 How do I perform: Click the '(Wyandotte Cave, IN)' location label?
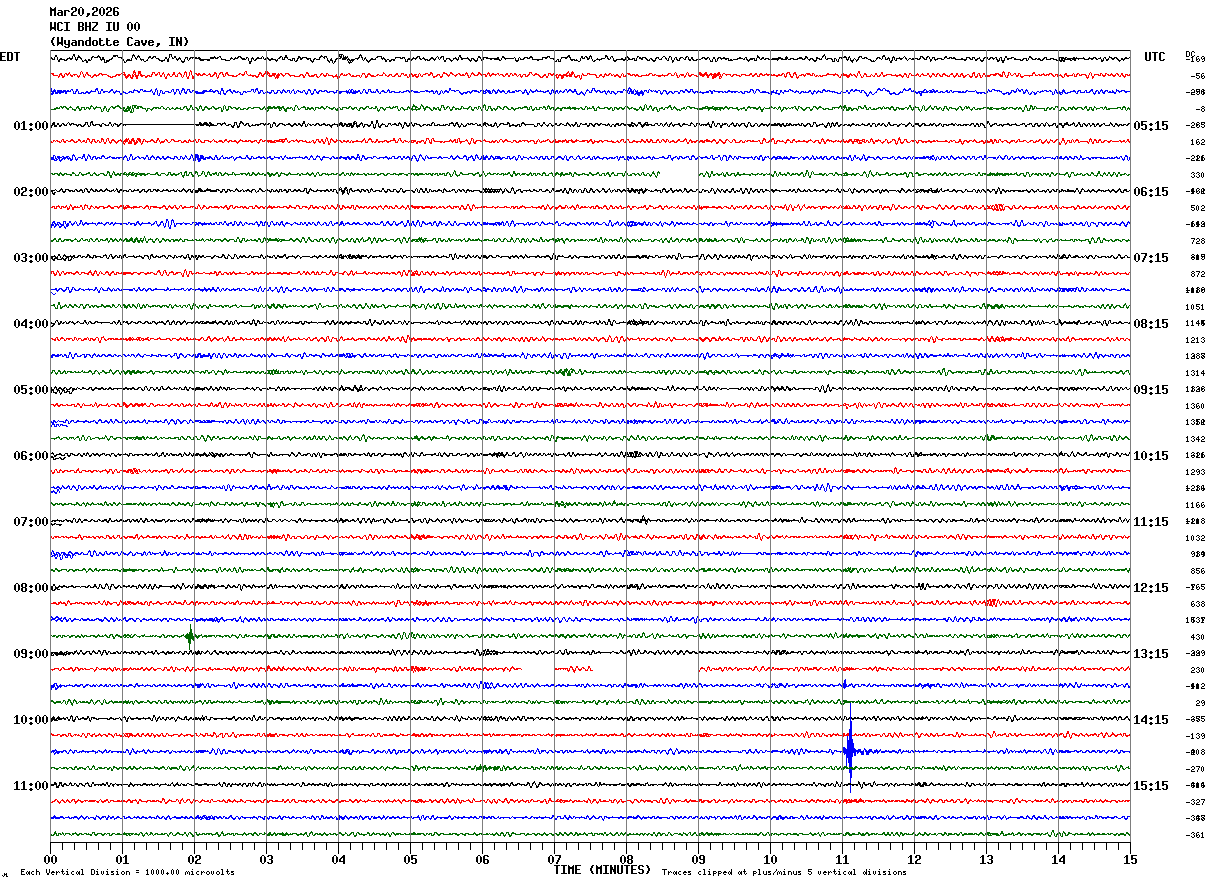[118, 42]
